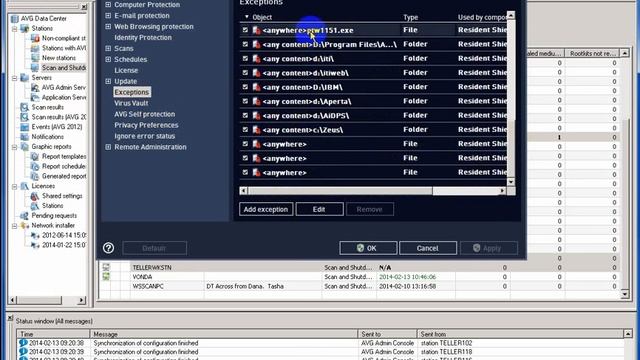
Task: Click the Edit exception button
Action: click(x=319, y=209)
